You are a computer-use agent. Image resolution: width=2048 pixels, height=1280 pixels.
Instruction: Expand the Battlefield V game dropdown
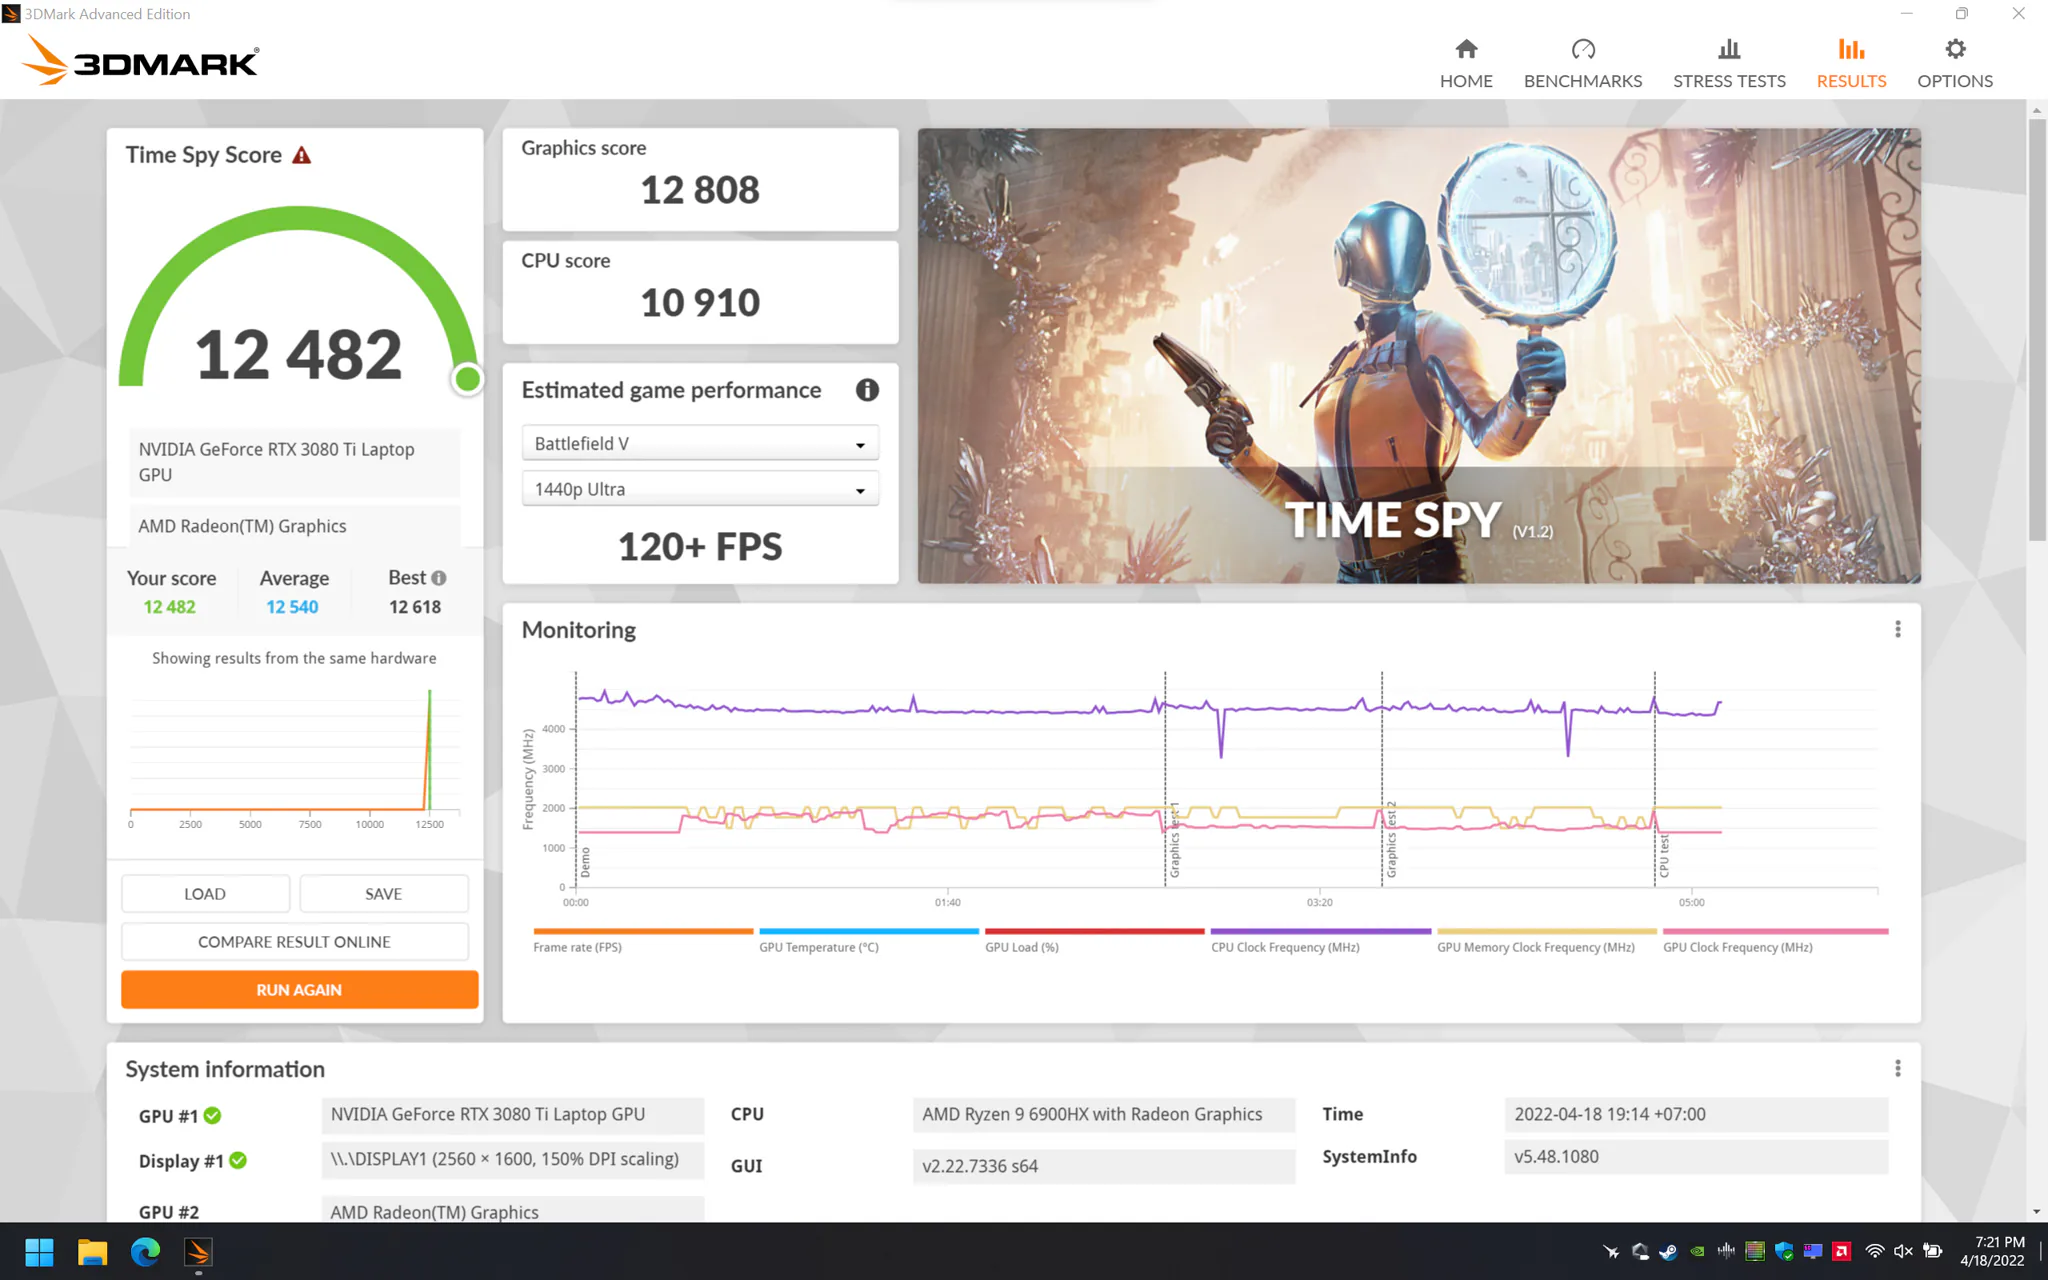[700, 443]
